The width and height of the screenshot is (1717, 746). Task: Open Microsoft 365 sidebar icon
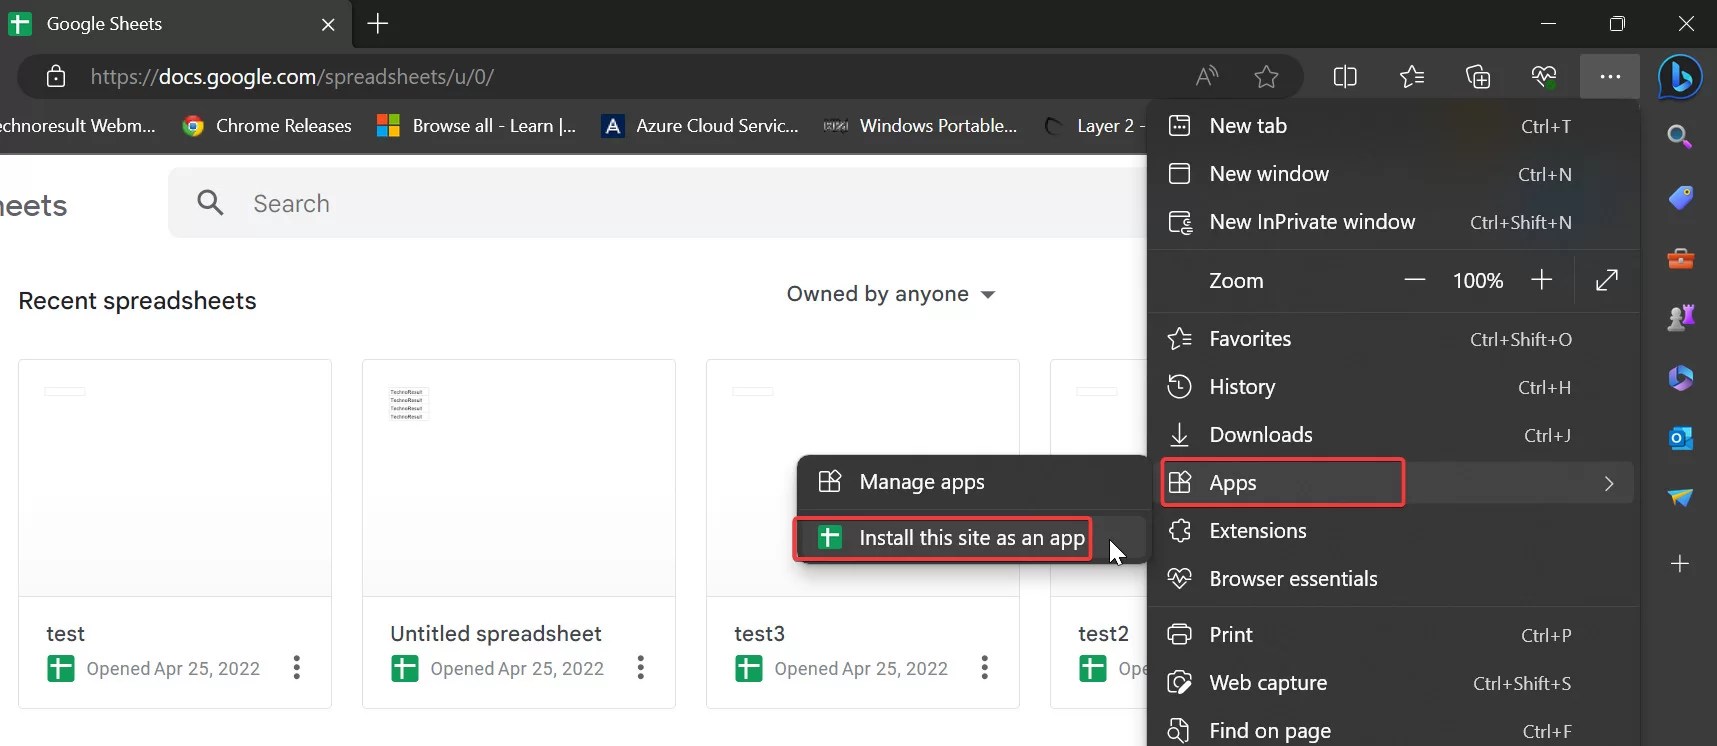click(x=1680, y=378)
